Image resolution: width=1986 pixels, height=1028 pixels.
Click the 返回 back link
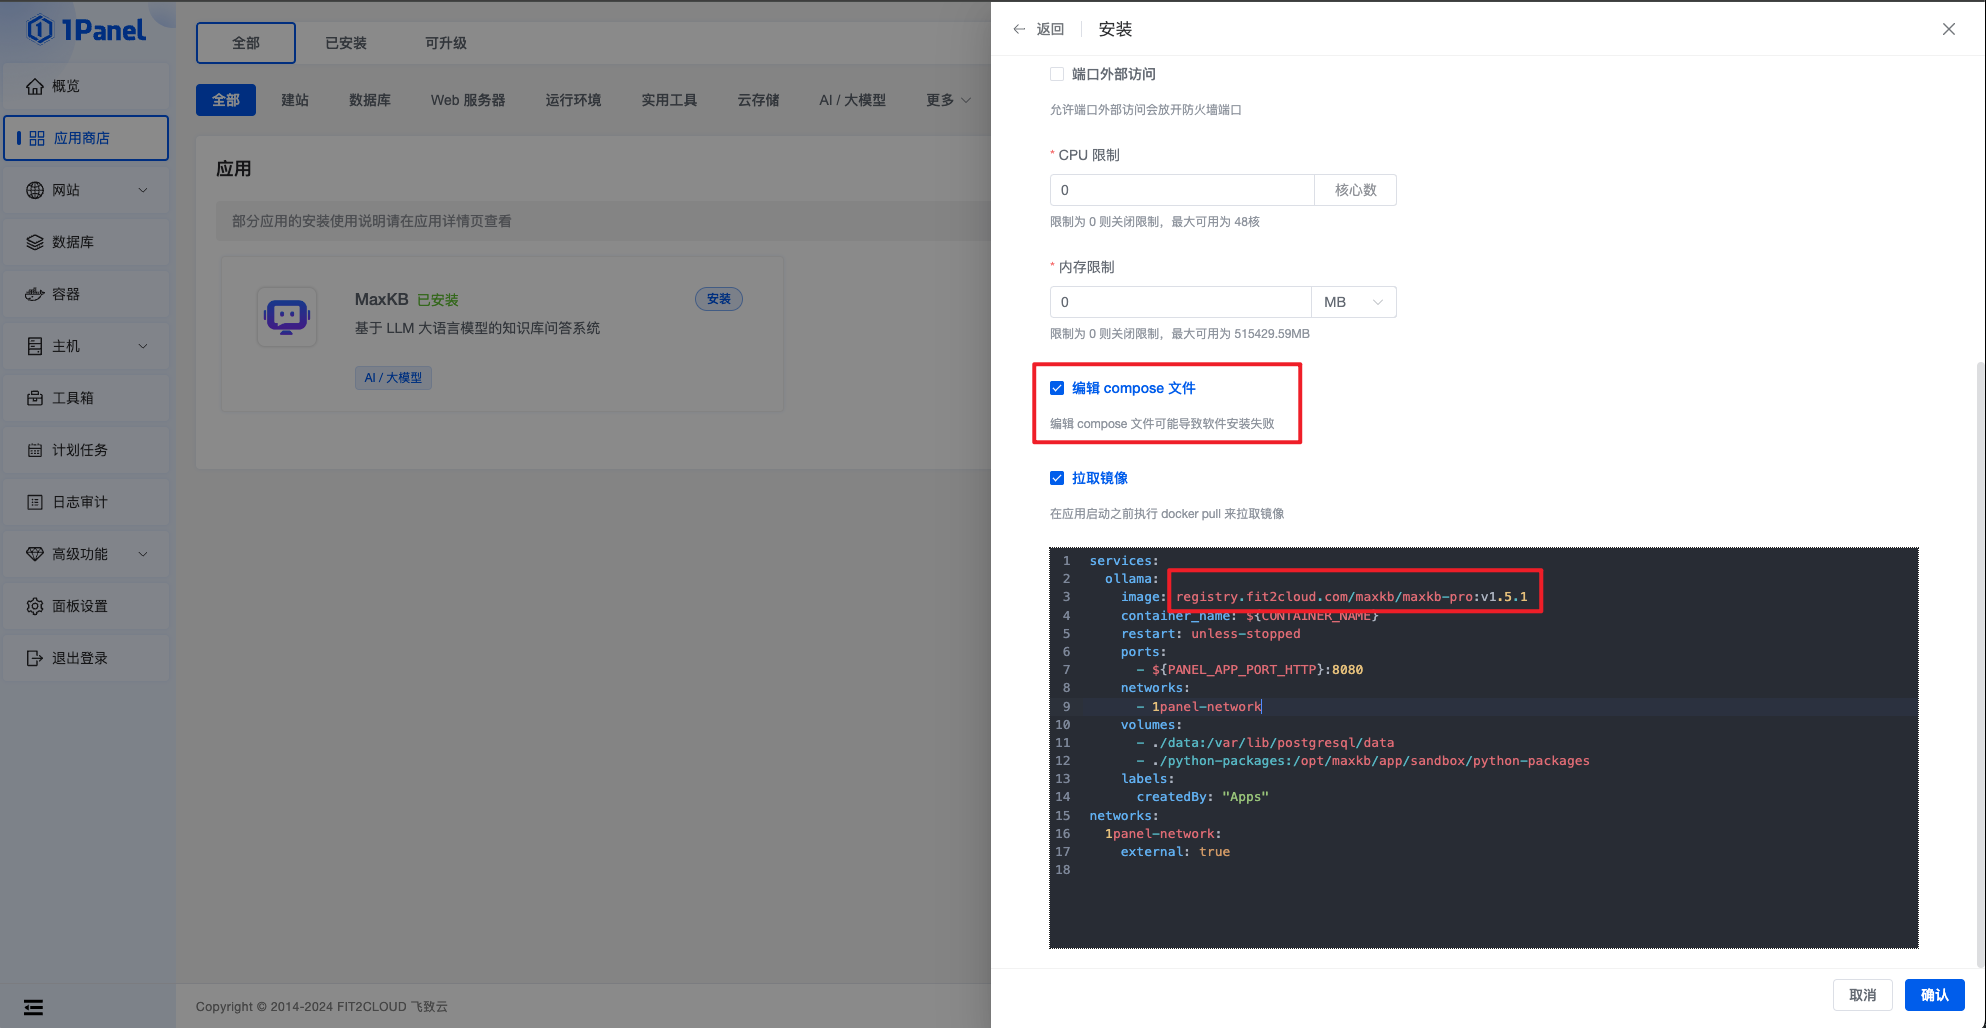tap(1050, 29)
